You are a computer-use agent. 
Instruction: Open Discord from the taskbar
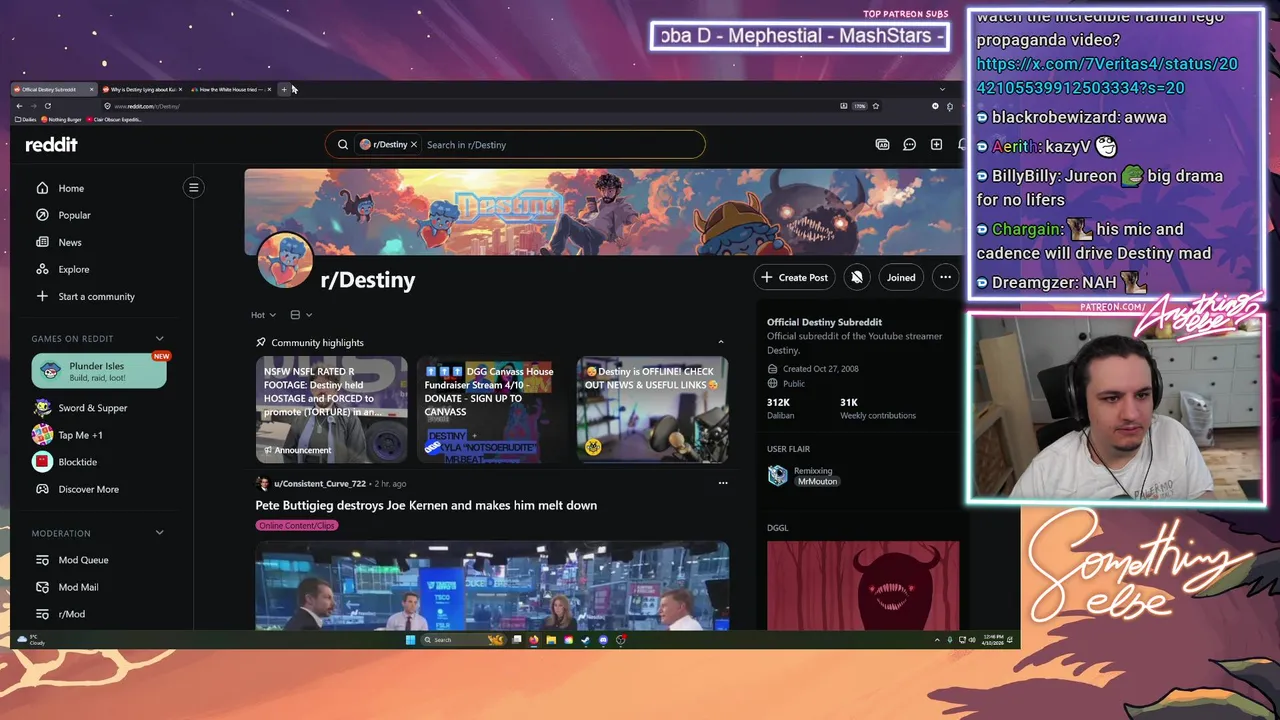tap(603, 640)
